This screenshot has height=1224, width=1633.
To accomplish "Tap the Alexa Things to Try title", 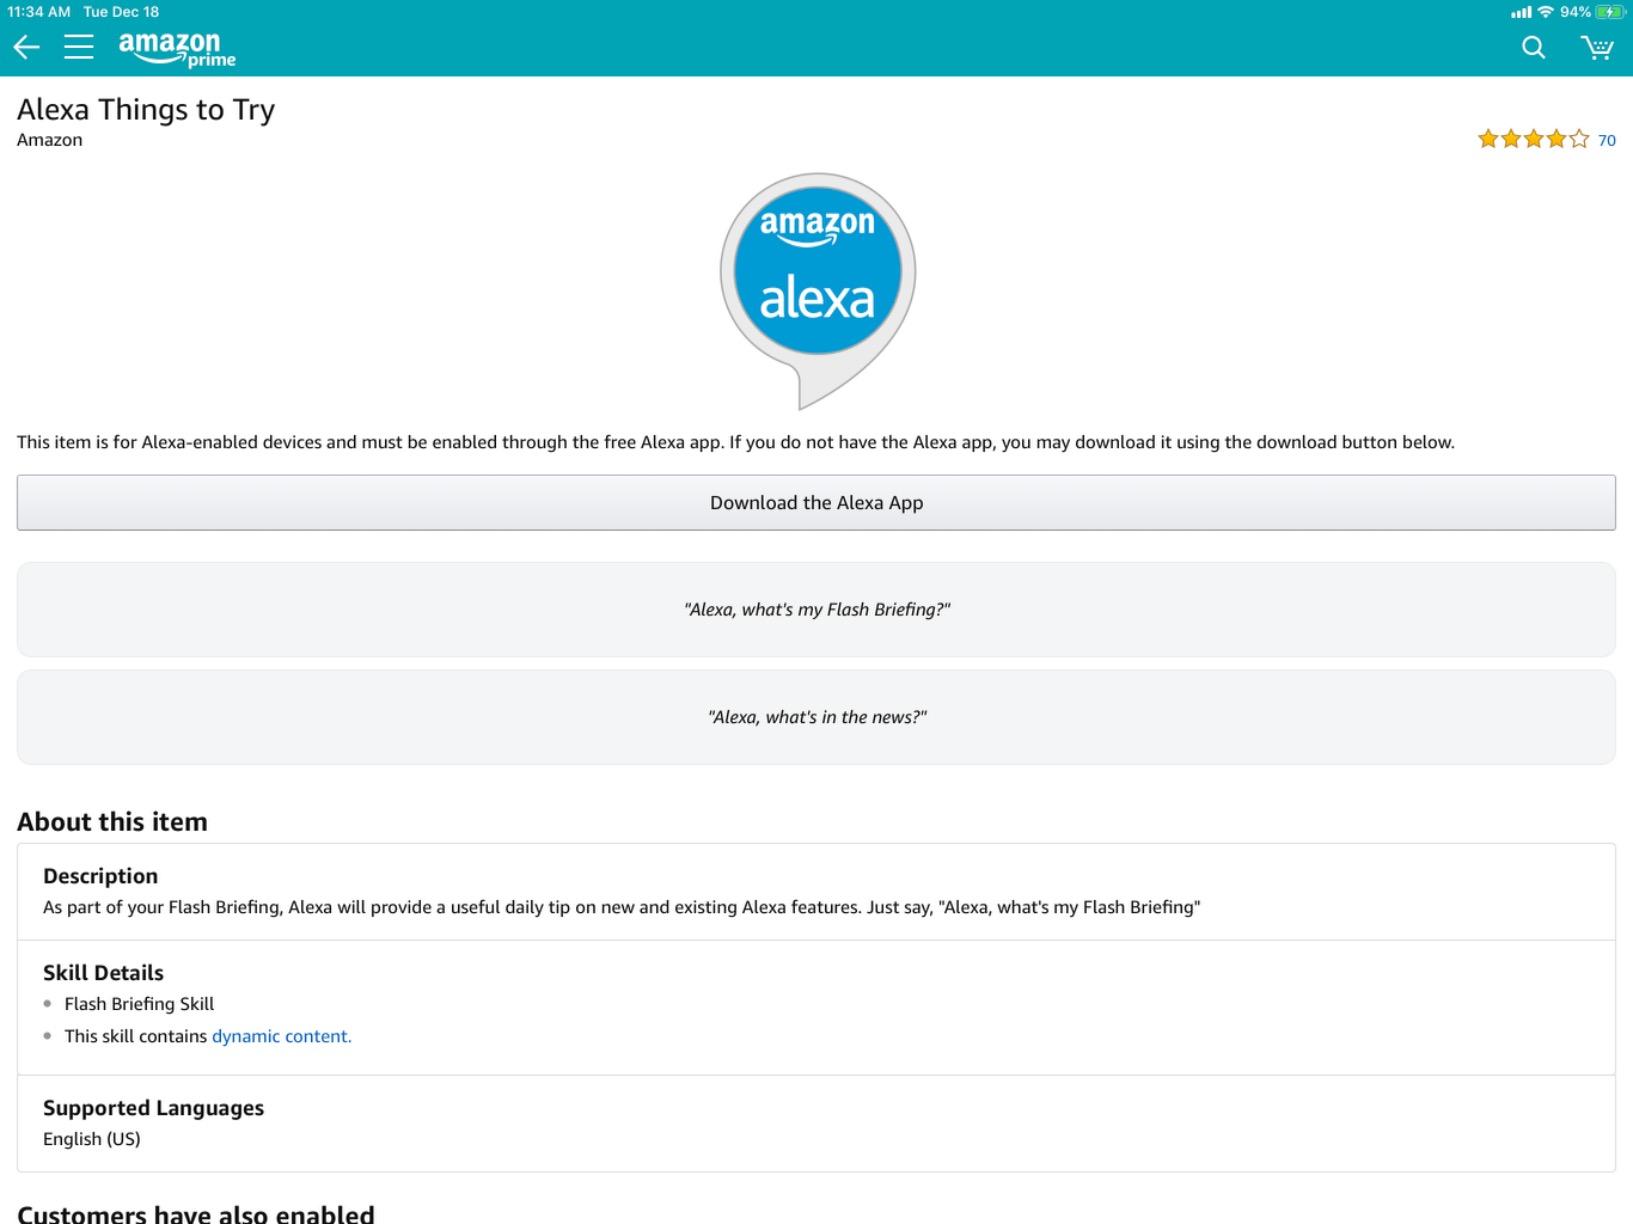I will pos(145,110).
